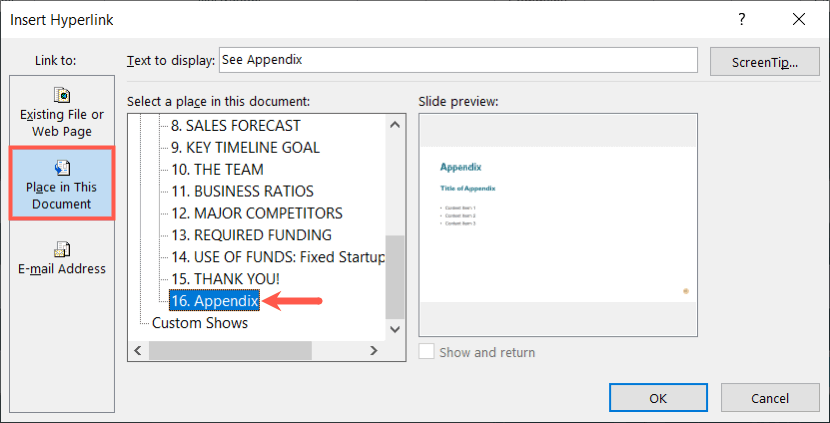830x423 pixels.
Task: Click the Existing File or Web Page icon
Action: [x=61, y=97]
